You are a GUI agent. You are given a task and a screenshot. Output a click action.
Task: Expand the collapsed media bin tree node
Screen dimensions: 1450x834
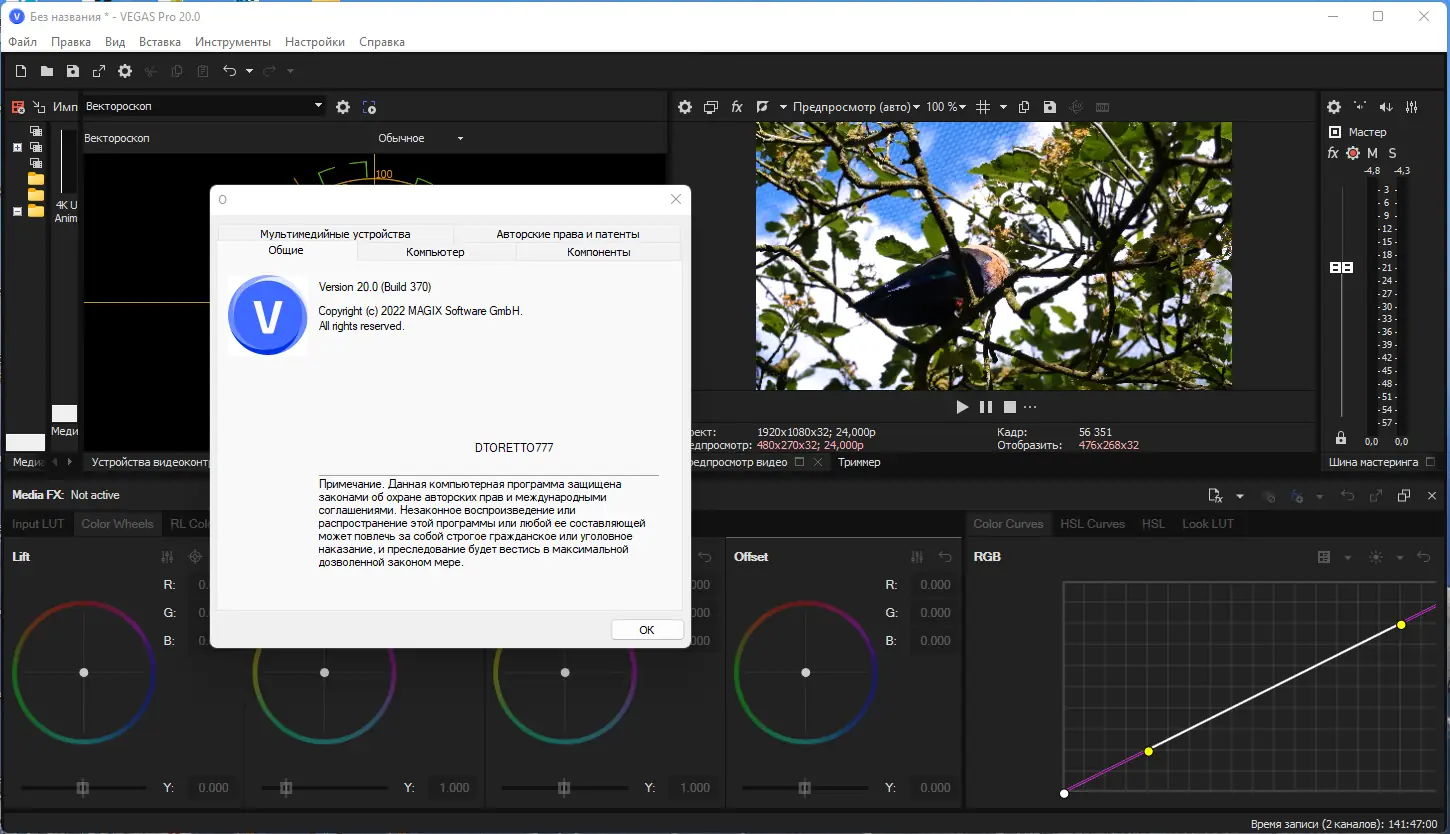(17, 147)
